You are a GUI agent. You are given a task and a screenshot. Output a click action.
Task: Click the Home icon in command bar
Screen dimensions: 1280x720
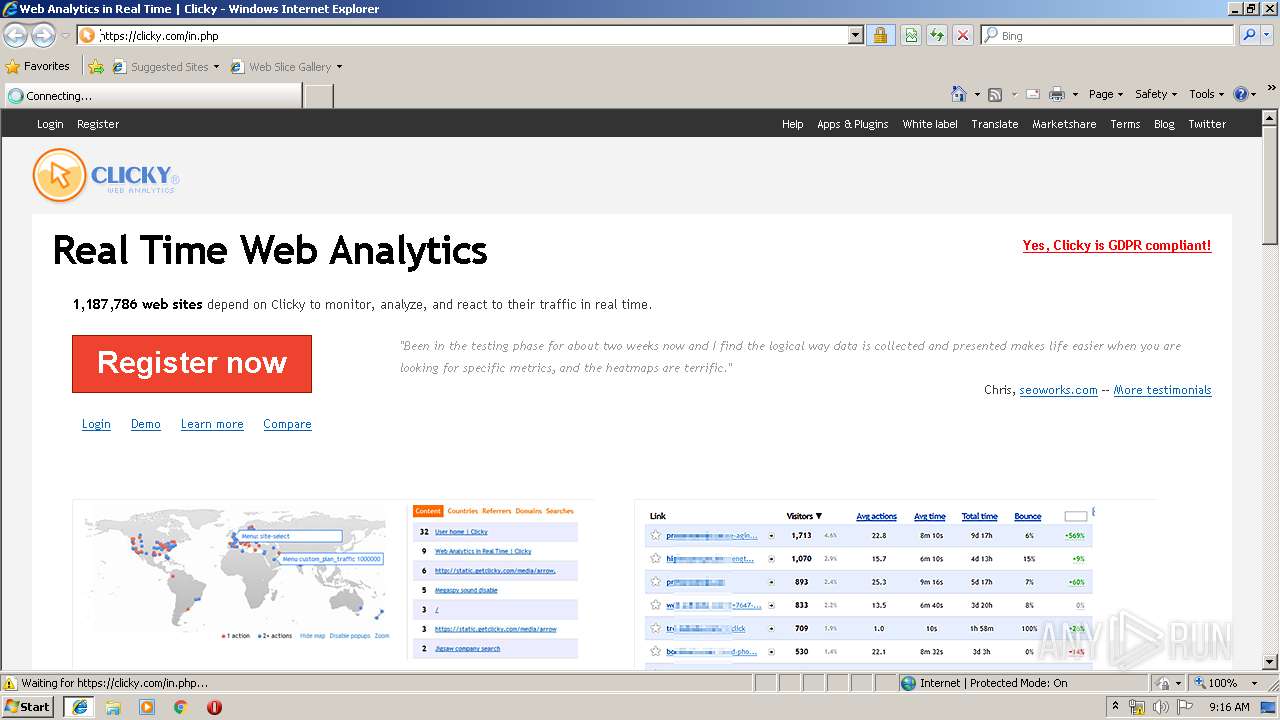click(x=958, y=94)
